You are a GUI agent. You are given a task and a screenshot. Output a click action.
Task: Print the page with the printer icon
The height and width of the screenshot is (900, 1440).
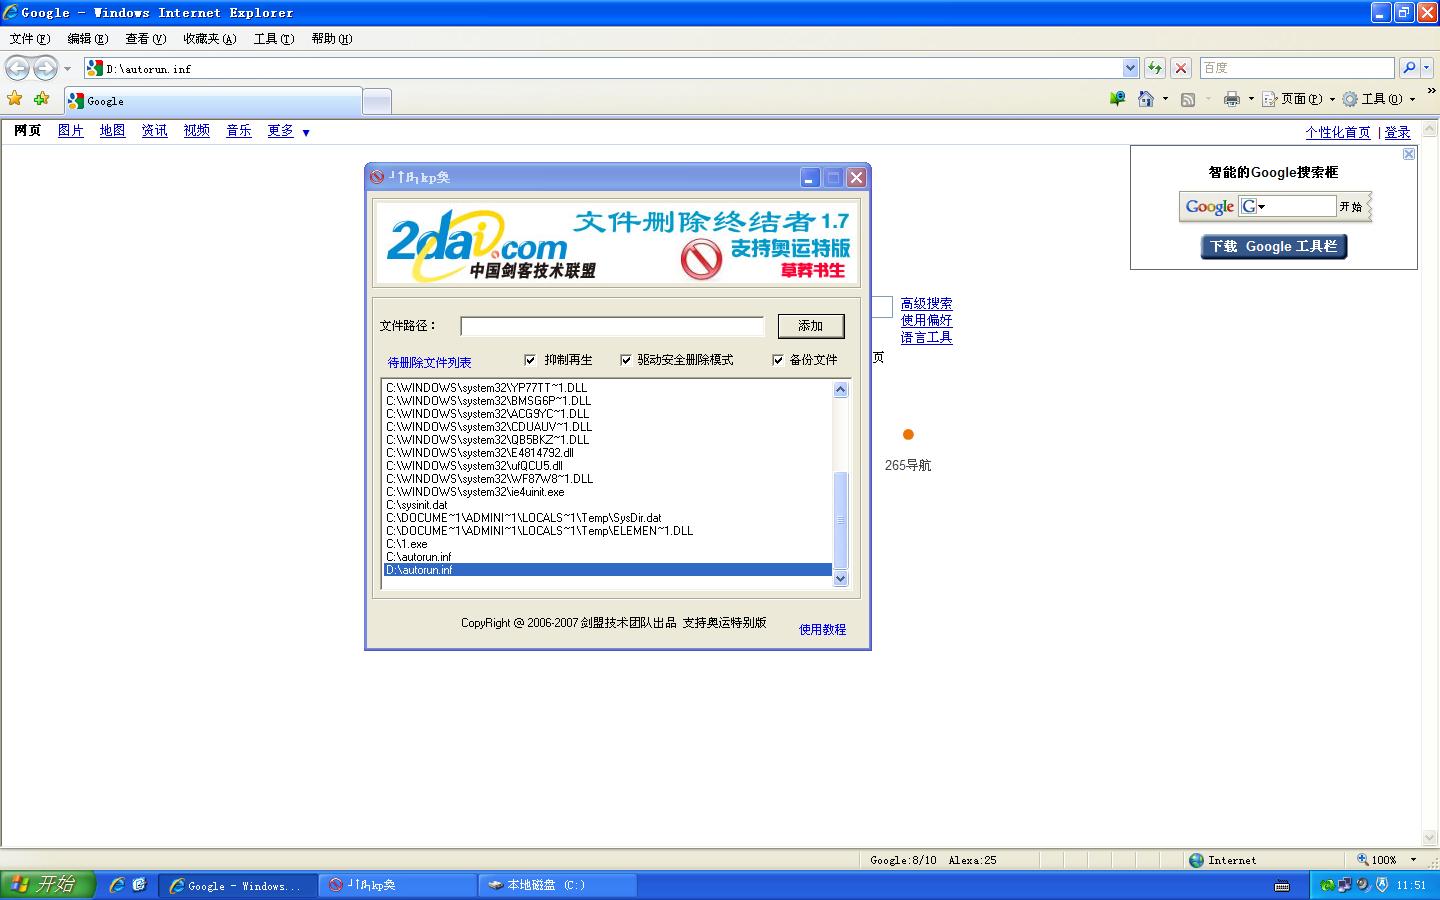1232,99
